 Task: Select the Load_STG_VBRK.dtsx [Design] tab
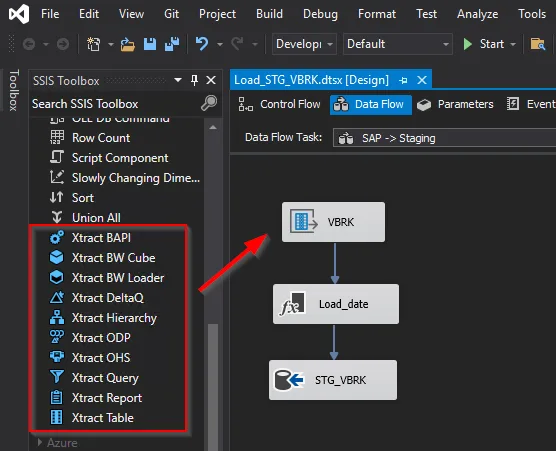point(311,80)
